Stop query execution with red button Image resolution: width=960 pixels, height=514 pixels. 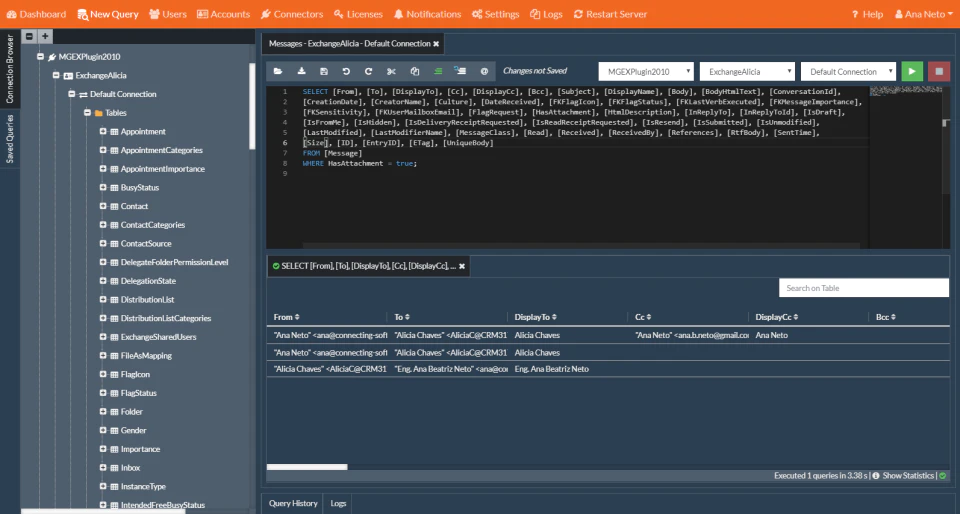coord(939,72)
